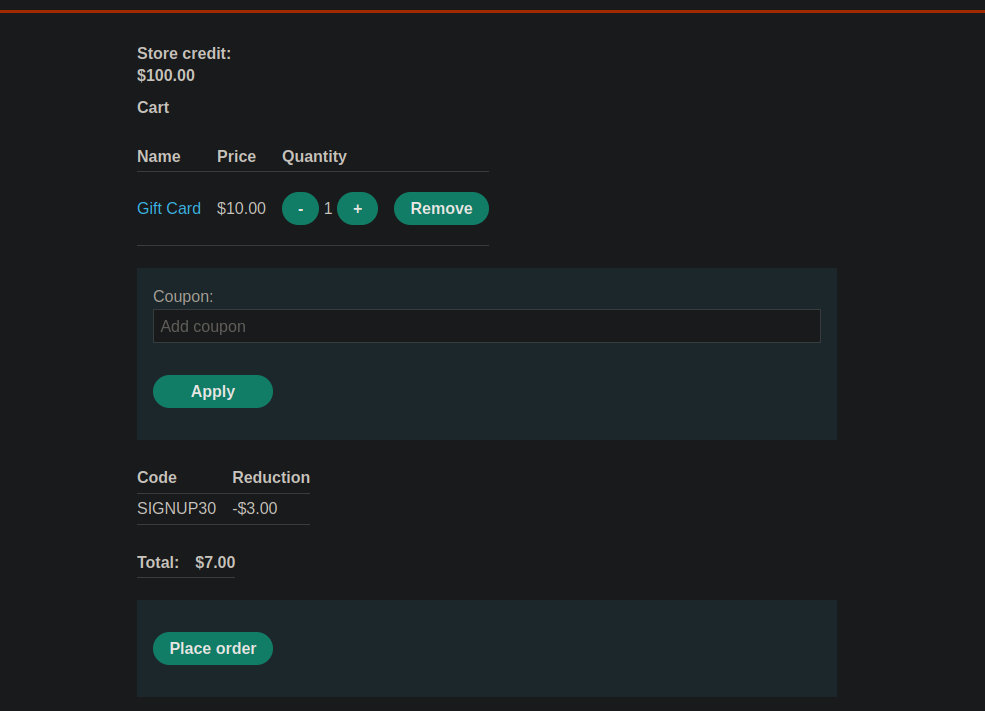
Task: Click the quantity value 1
Action: point(328,209)
